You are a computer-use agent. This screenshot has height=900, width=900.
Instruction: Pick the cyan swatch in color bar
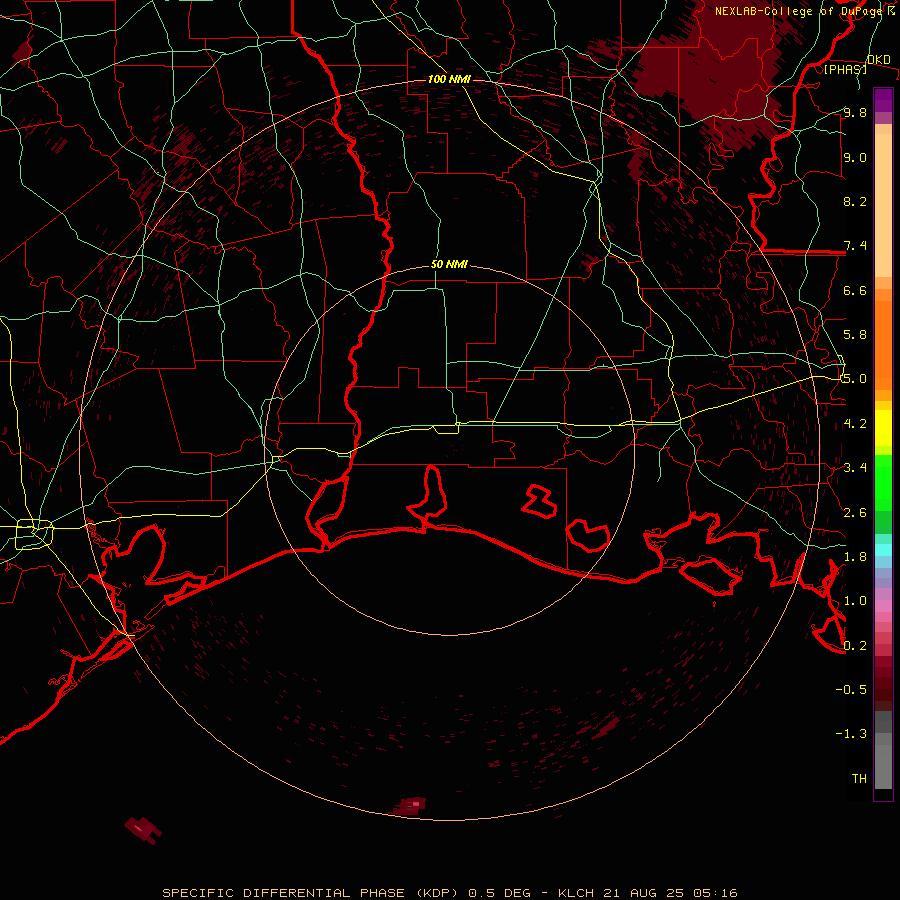[x=883, y=550]
